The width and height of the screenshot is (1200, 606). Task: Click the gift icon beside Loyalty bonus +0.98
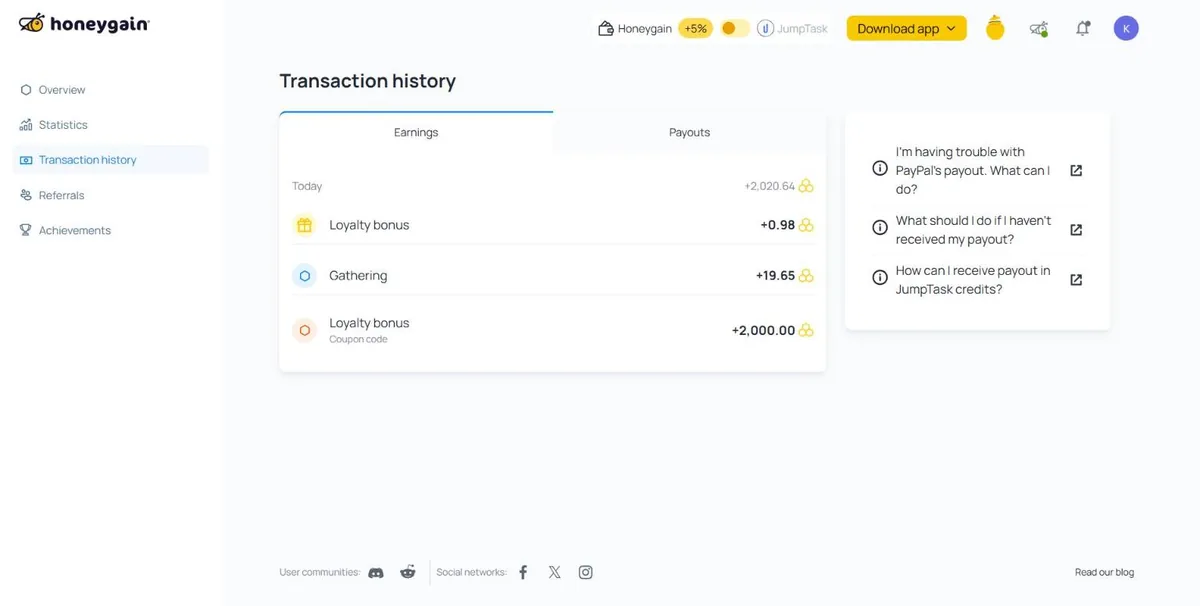pos(305,225)
